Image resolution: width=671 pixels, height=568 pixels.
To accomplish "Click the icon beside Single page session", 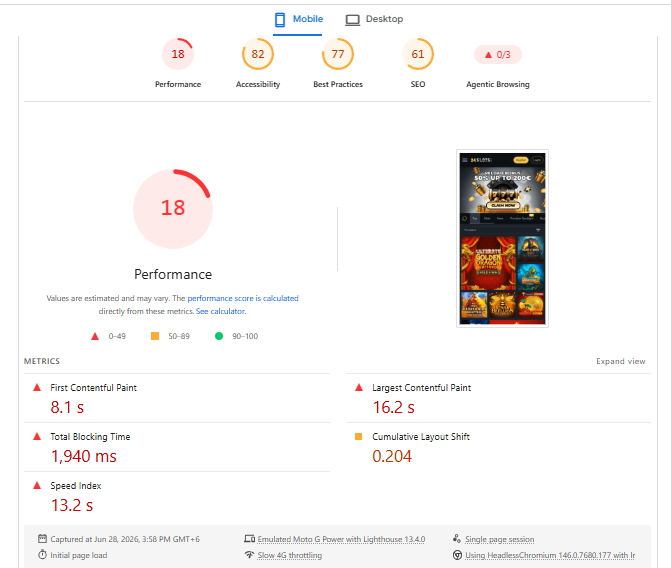I will coord(457,538).
